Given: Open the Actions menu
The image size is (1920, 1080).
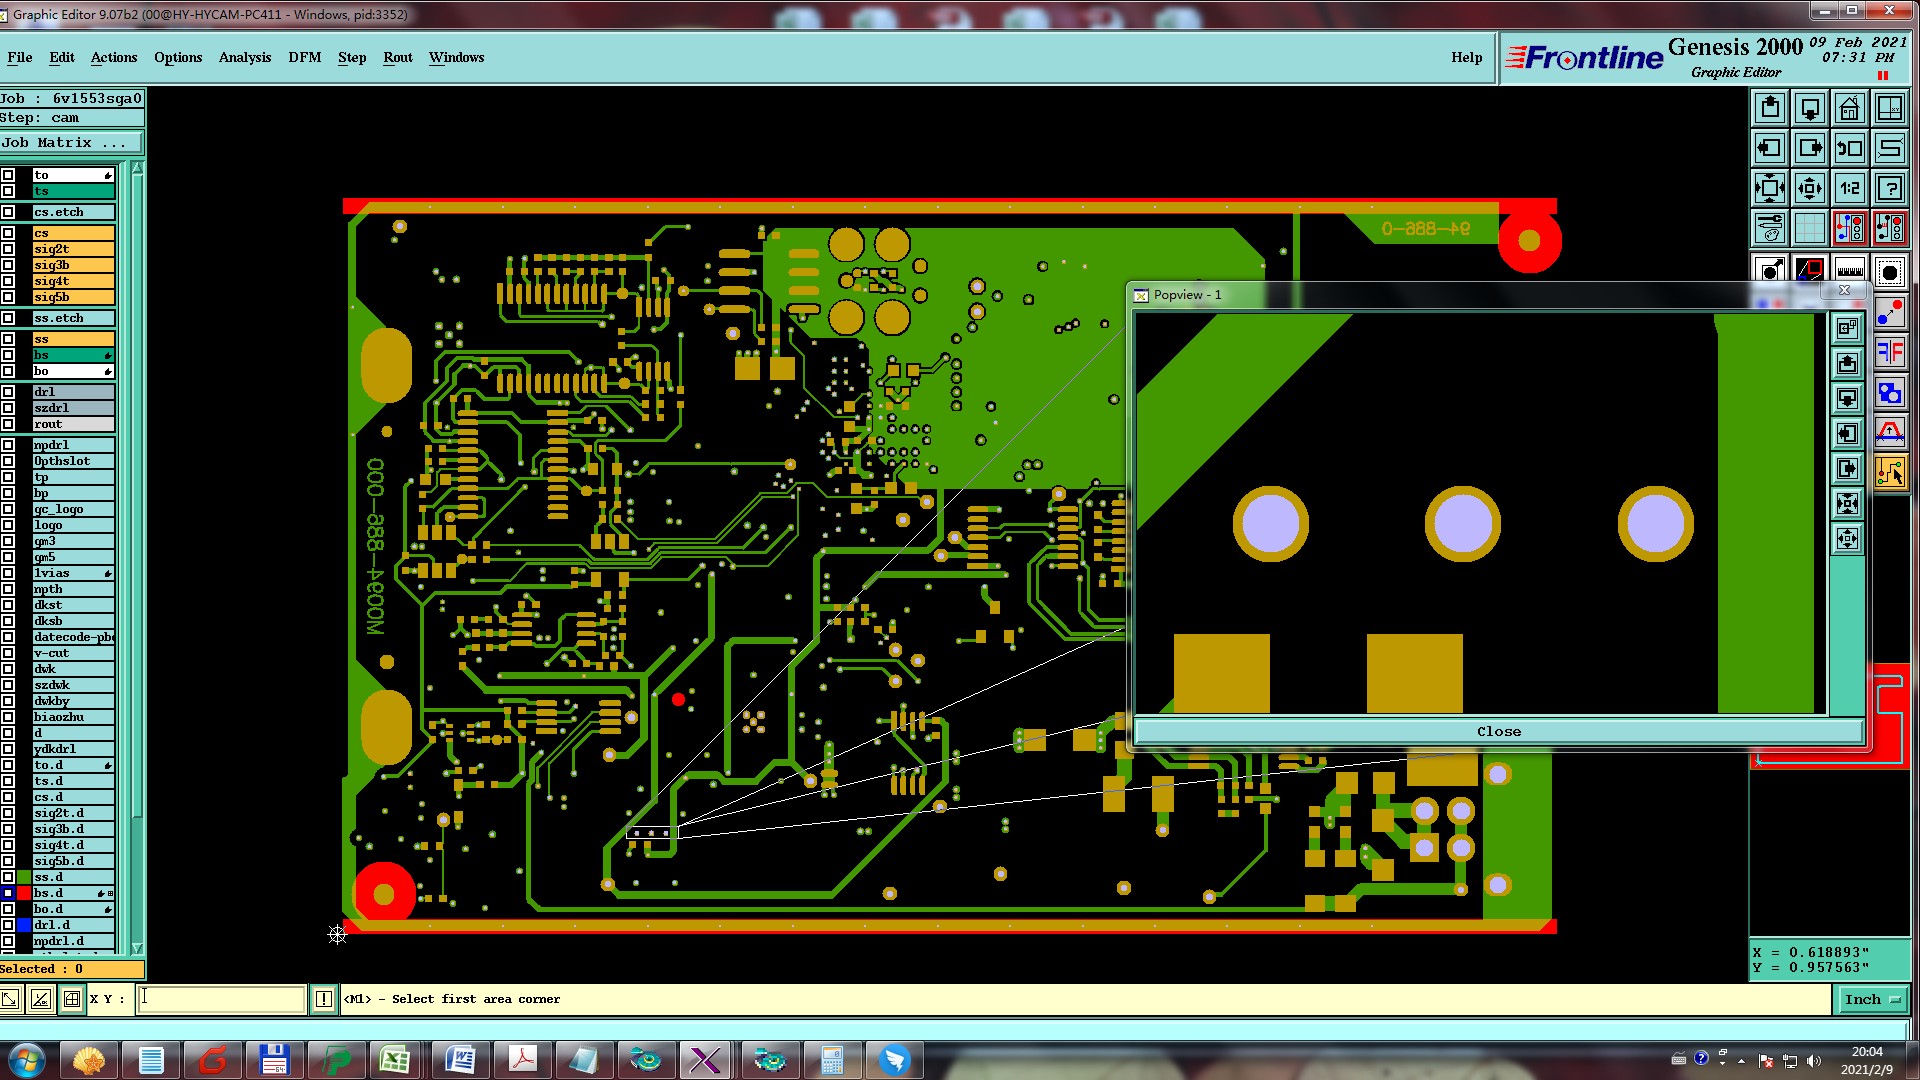Looking at the screenshot, I should coord(114,57).
